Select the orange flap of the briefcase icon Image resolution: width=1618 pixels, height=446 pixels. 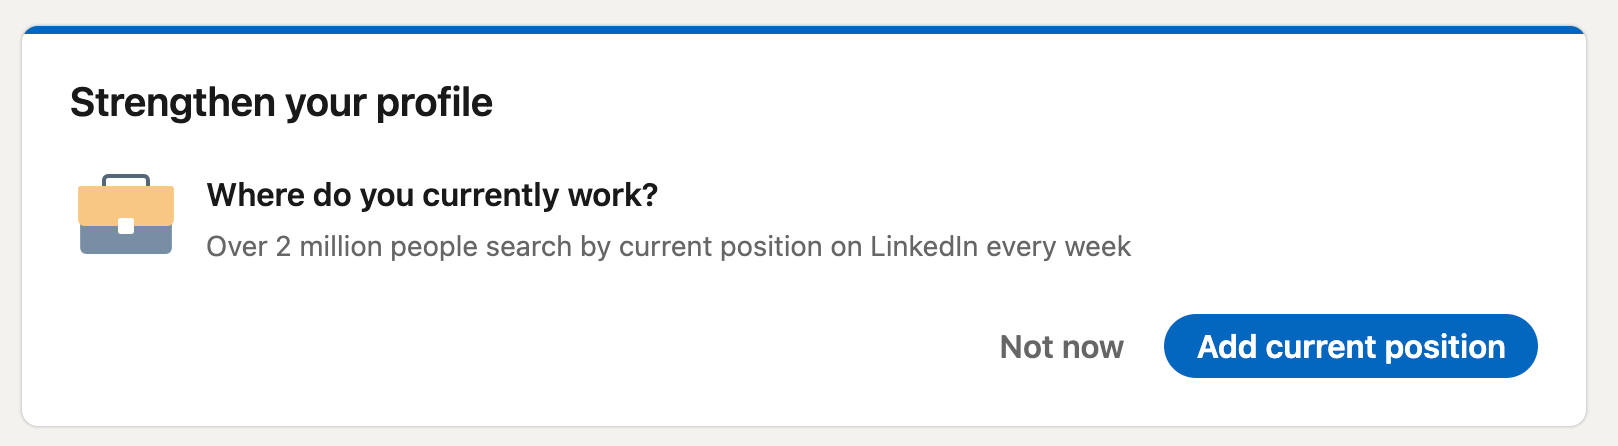126,205
